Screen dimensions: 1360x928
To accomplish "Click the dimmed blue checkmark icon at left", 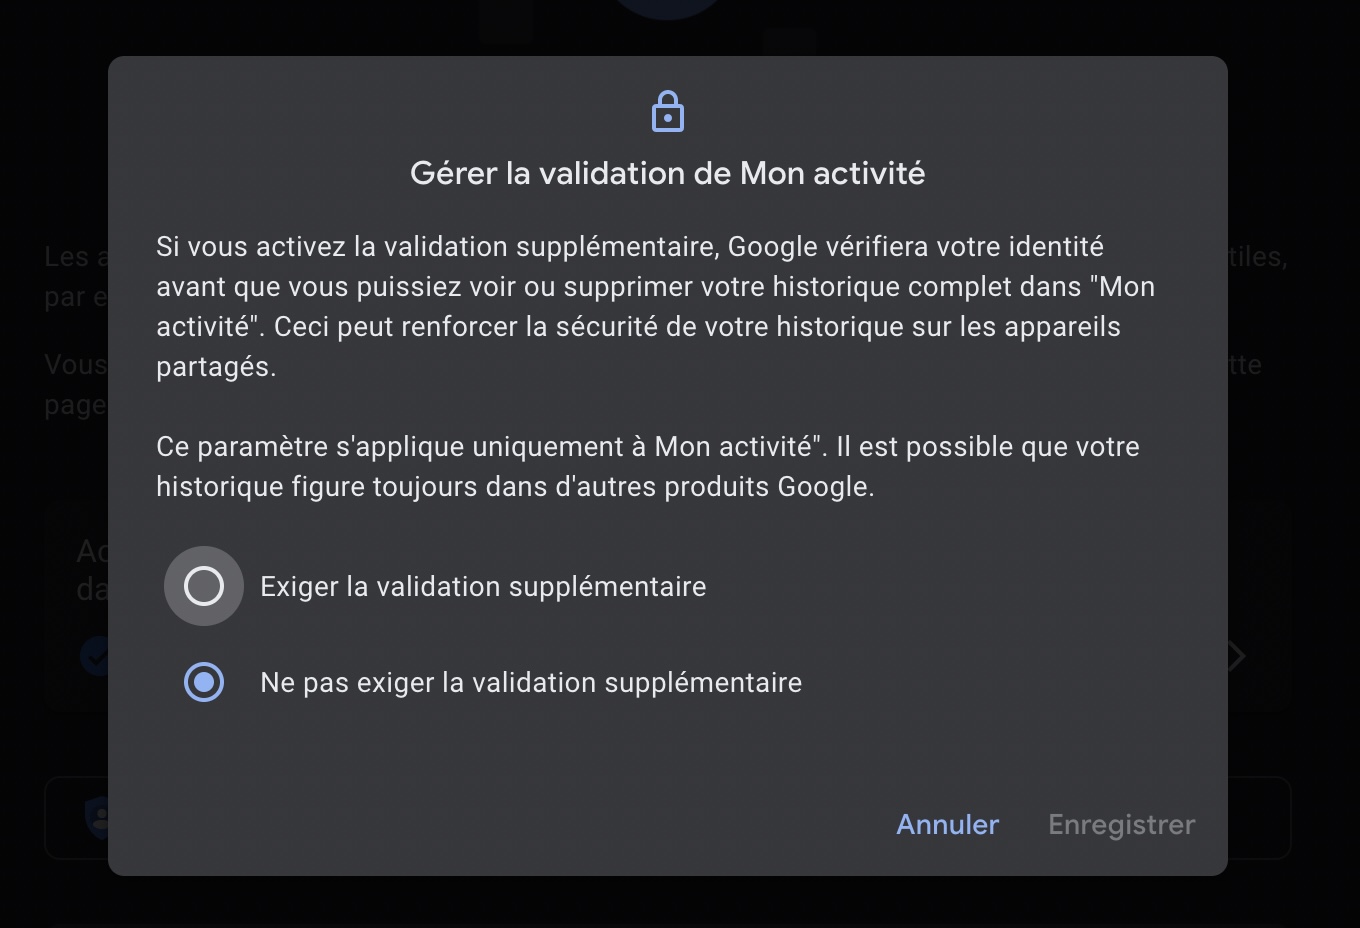I will tap(95, 656).
